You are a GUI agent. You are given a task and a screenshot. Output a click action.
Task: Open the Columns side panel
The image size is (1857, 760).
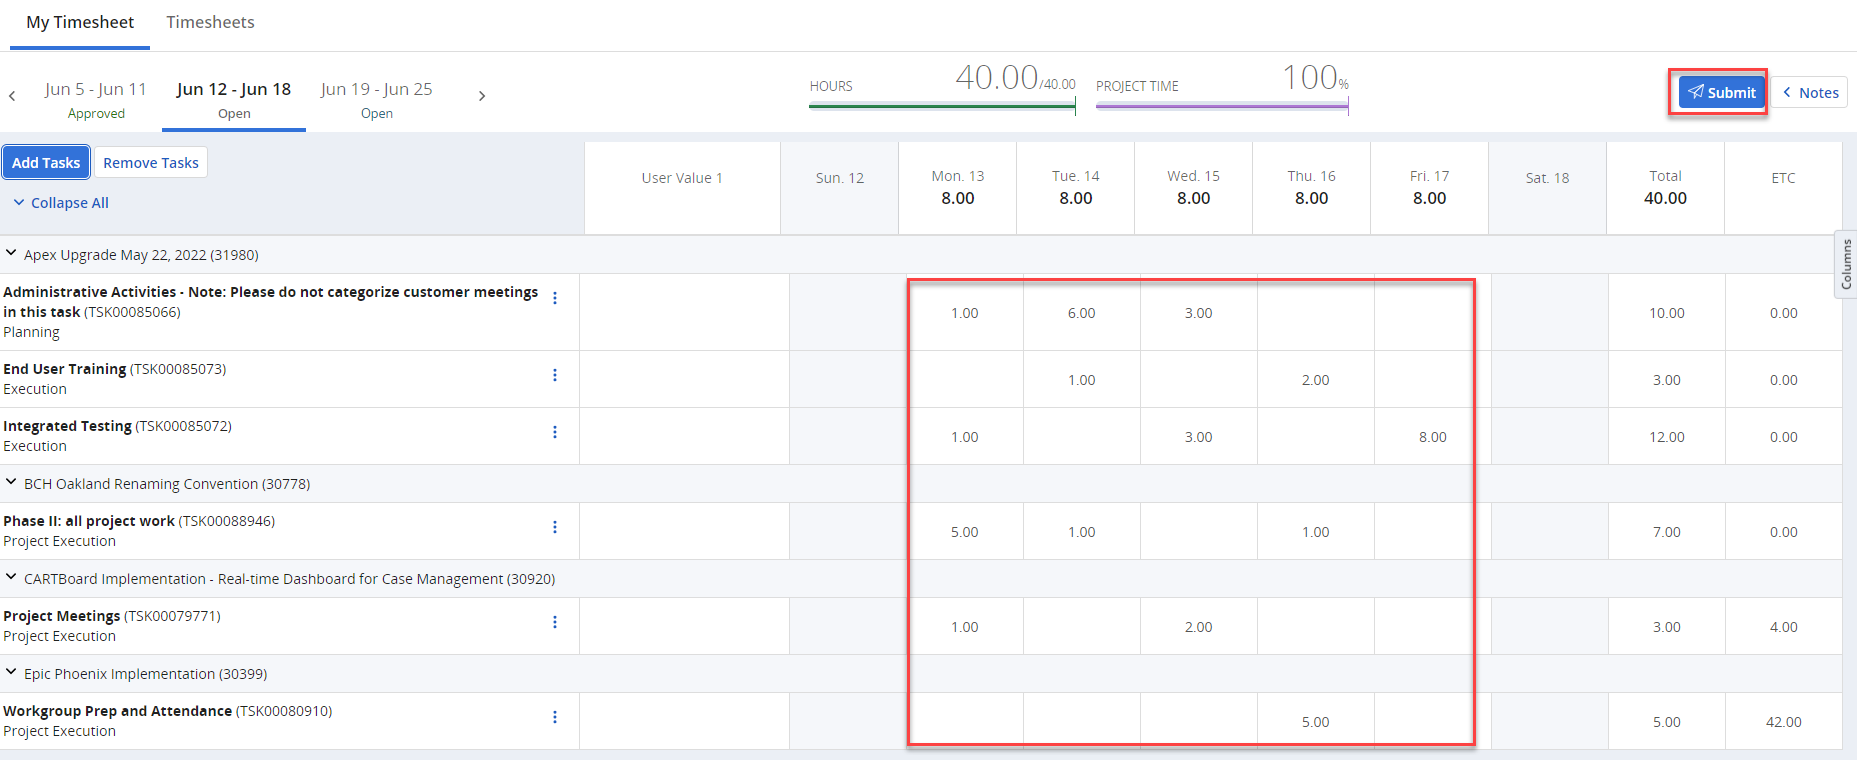coord(1846,264)
